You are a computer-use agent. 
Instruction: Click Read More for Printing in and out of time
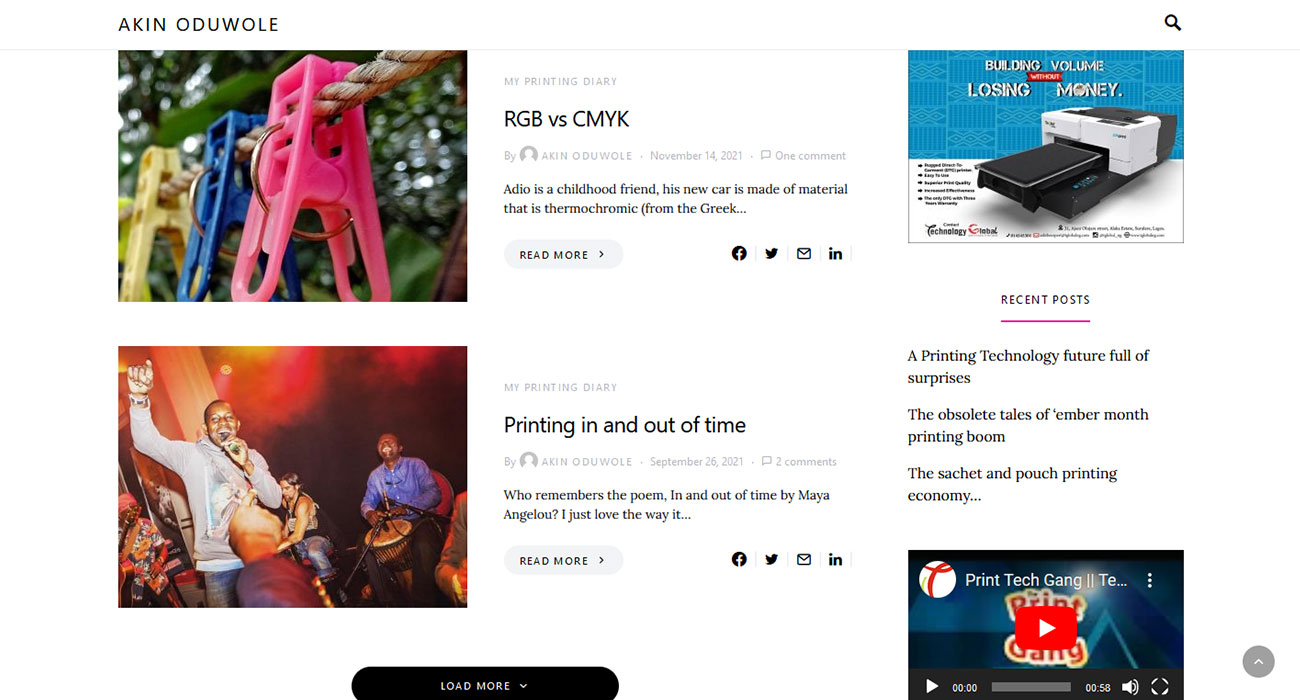pyautogui.click(x=563, y=560)
